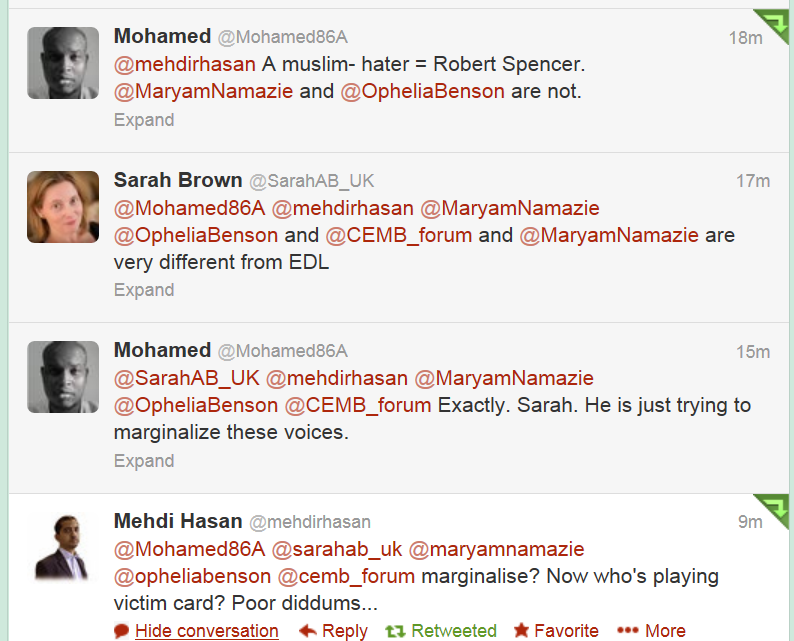Click the Reply arrow icon
Image resolution: width=794 pixels, height=641 pixels.
pos(308,631)
